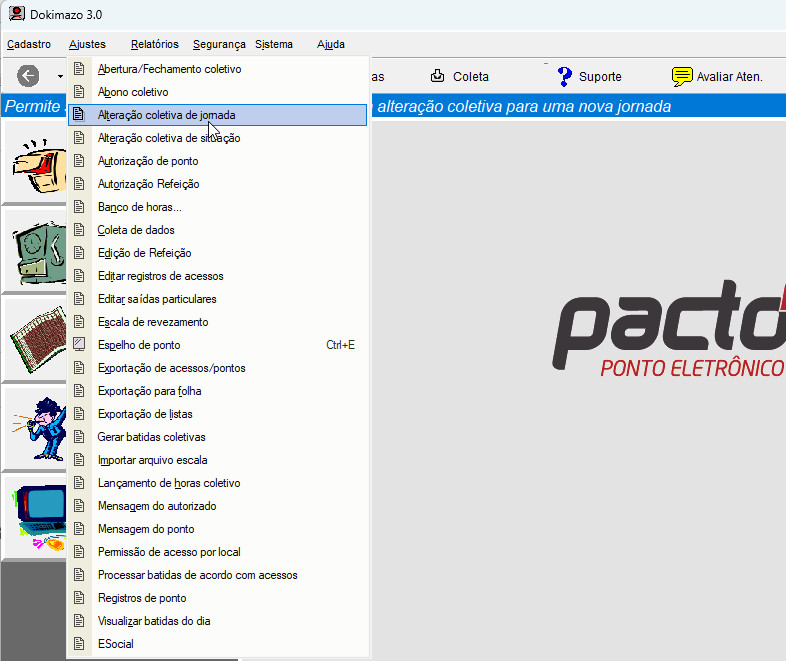The image size is (786, 661).
Task: Click the back arrow toolbar icon
Action: pos(28,76)
